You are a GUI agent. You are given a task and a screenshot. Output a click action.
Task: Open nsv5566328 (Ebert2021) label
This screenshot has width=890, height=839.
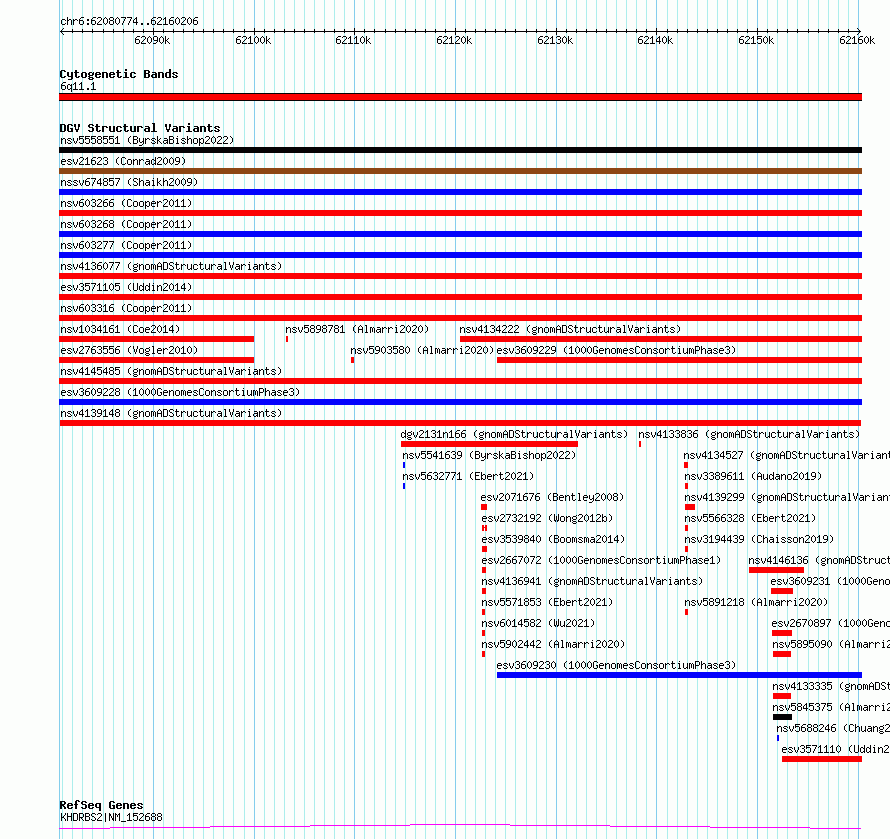click(x=750, y=518)
